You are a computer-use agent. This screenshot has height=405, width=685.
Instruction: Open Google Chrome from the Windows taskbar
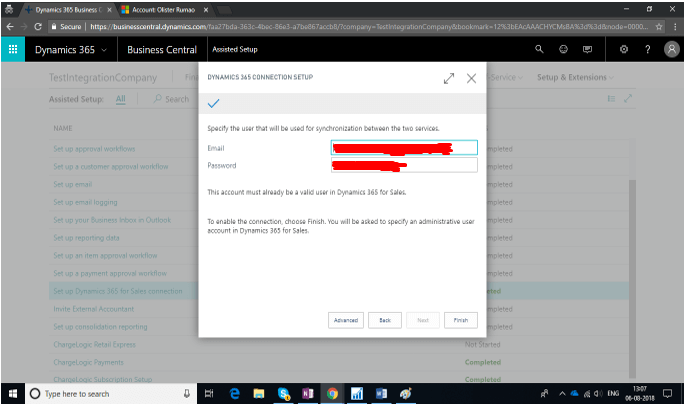pos(332,394)
